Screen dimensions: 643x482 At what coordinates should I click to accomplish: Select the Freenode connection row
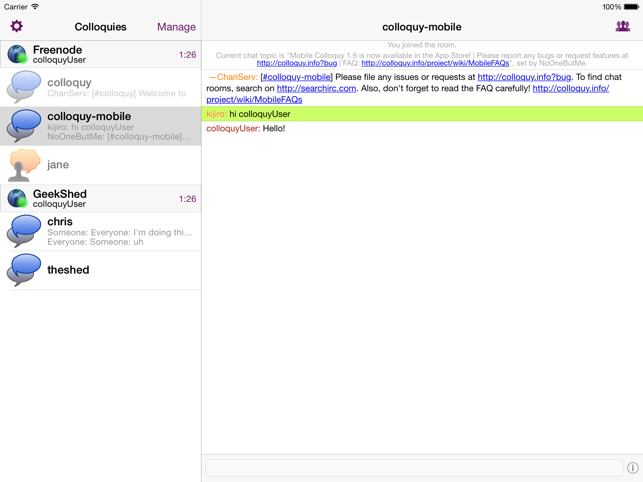100,54
